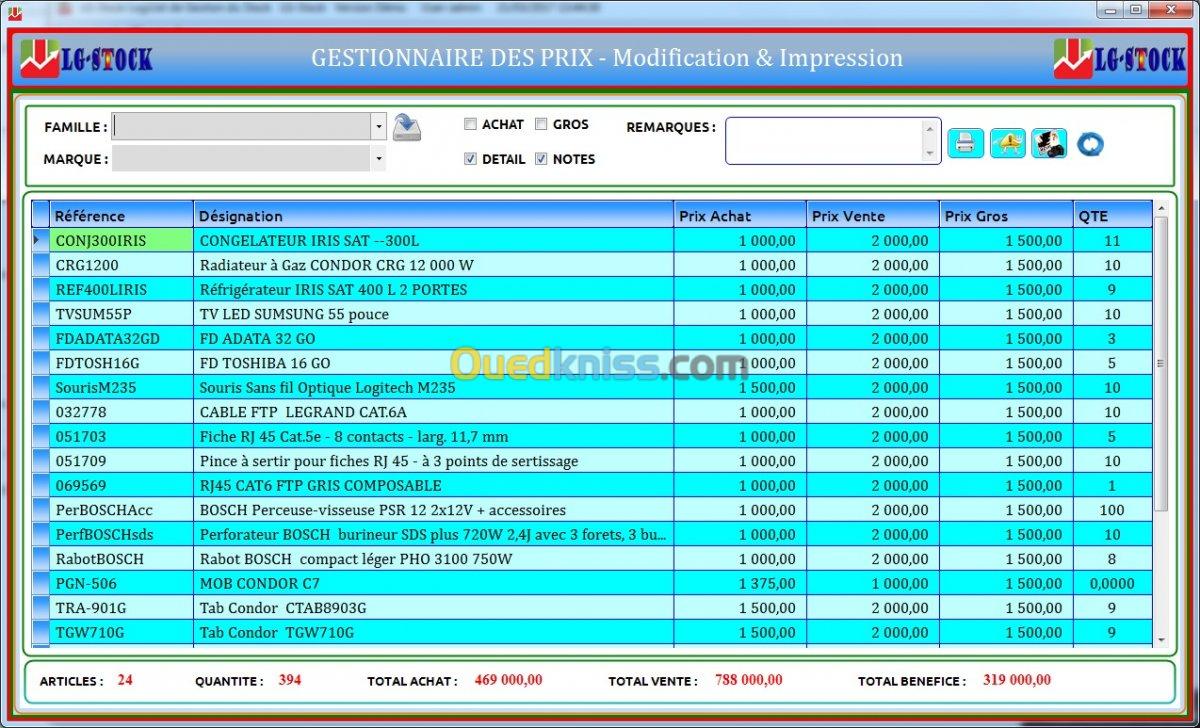
Task: Select Prix Vente cell of PGN-506 row
Action: pyautogui.click(x=873, y=584)
